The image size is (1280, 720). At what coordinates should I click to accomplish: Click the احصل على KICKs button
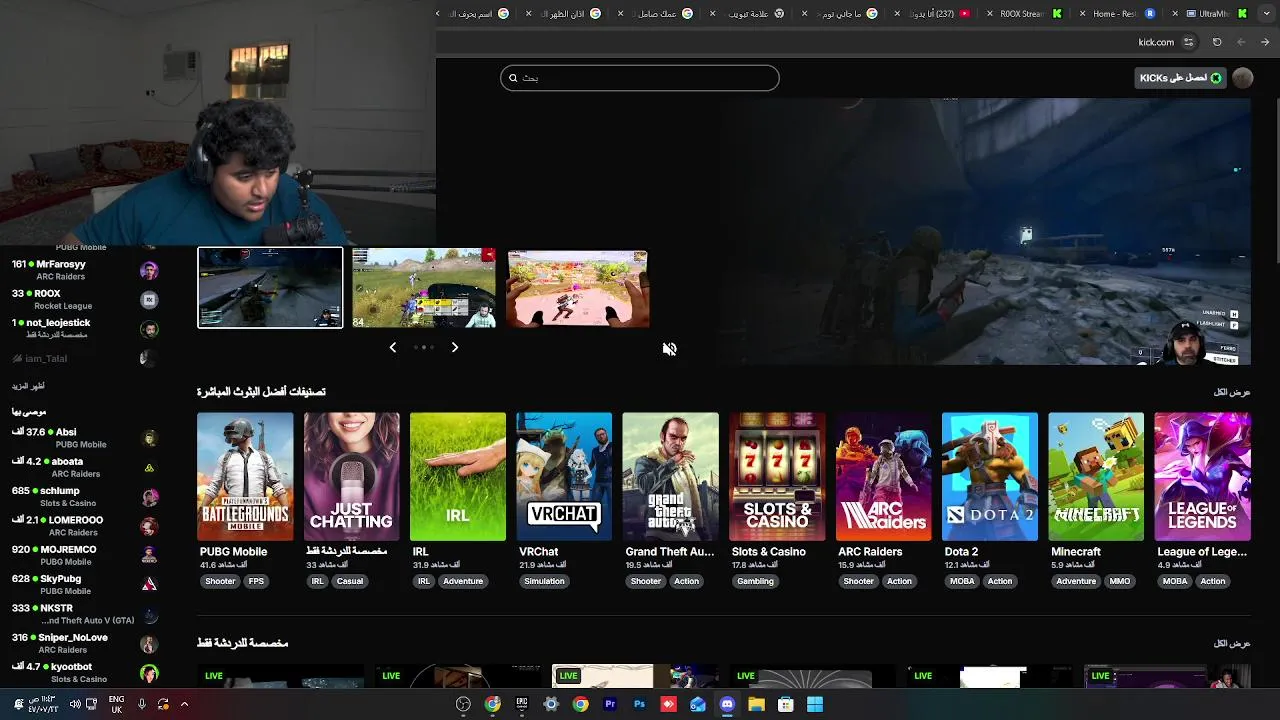[1180, 78]
